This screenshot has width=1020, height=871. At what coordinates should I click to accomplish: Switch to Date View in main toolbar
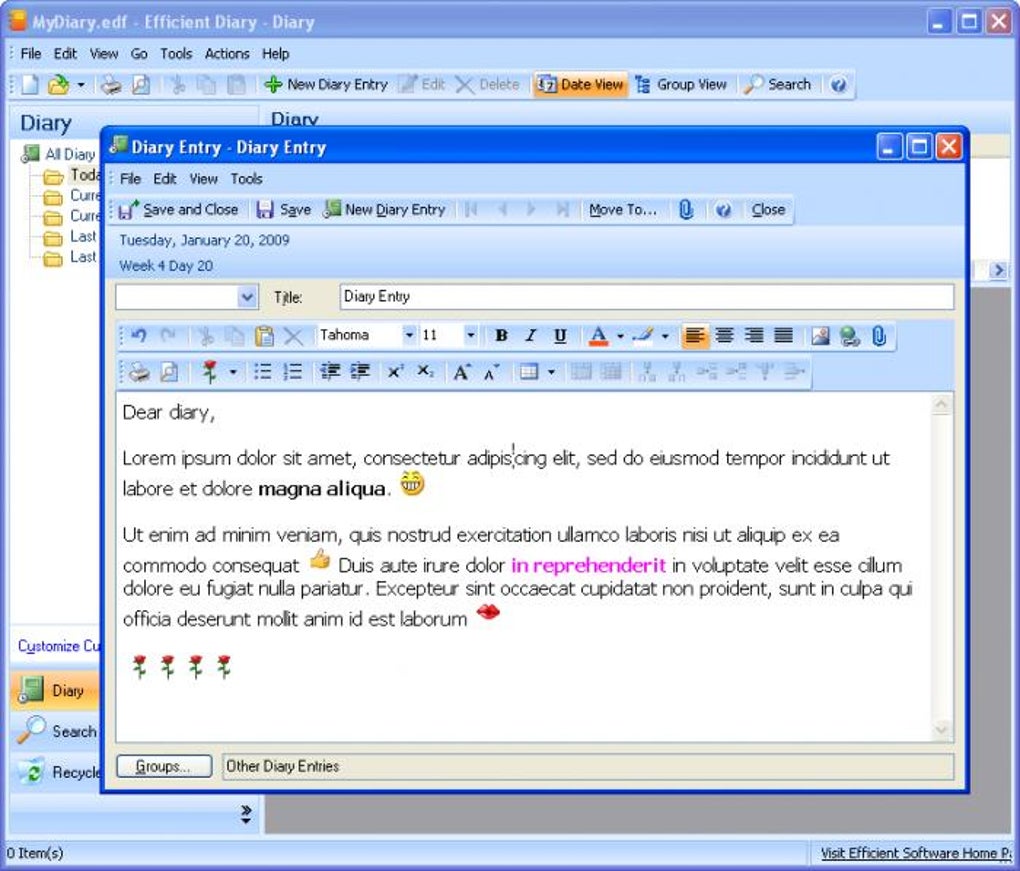[580, 85]
